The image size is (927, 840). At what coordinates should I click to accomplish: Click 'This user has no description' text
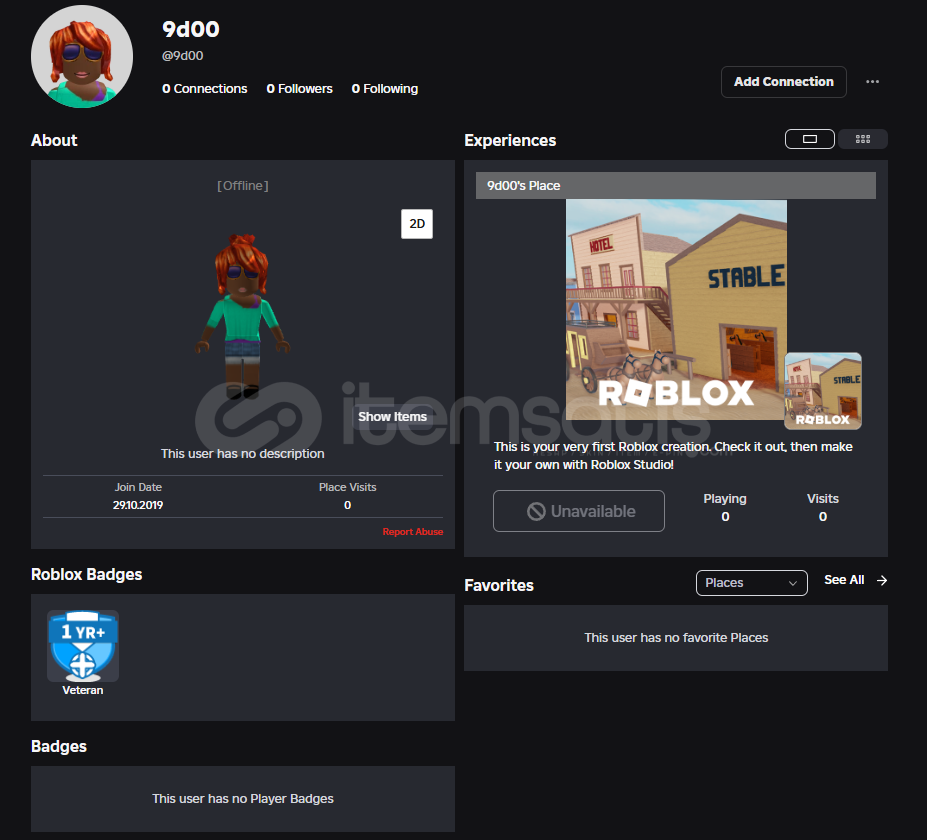coord(242,453)
